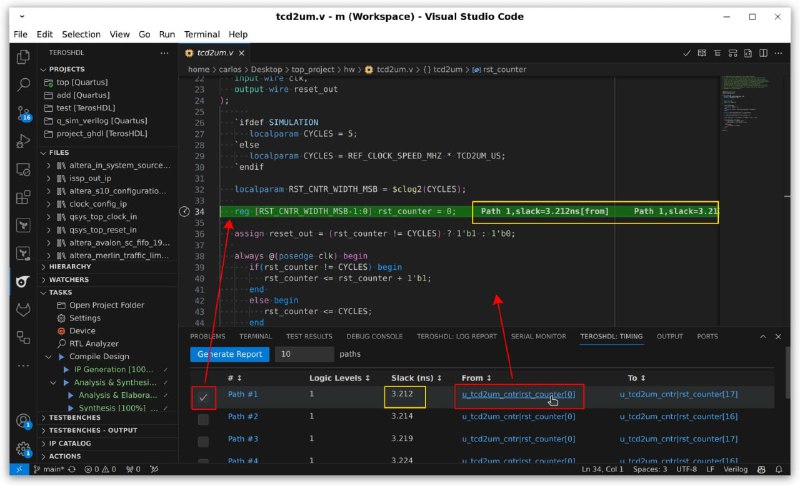
Task: Click the remote window indicator in status bar
Action: 19,469
